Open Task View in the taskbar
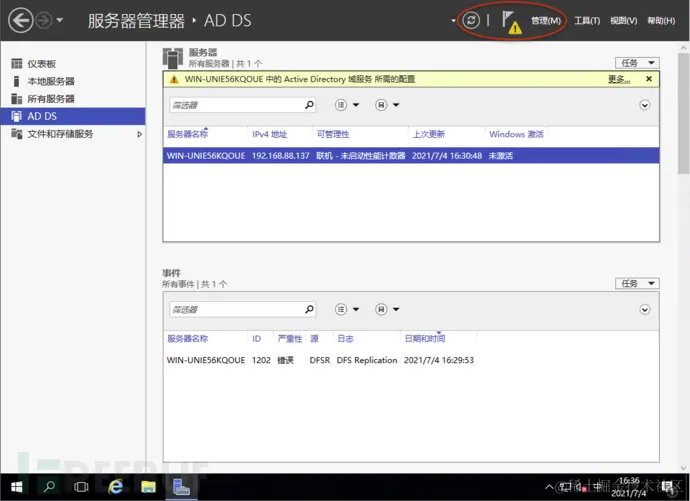Screen dimensions: 690x501 click(x=81, y=487)
